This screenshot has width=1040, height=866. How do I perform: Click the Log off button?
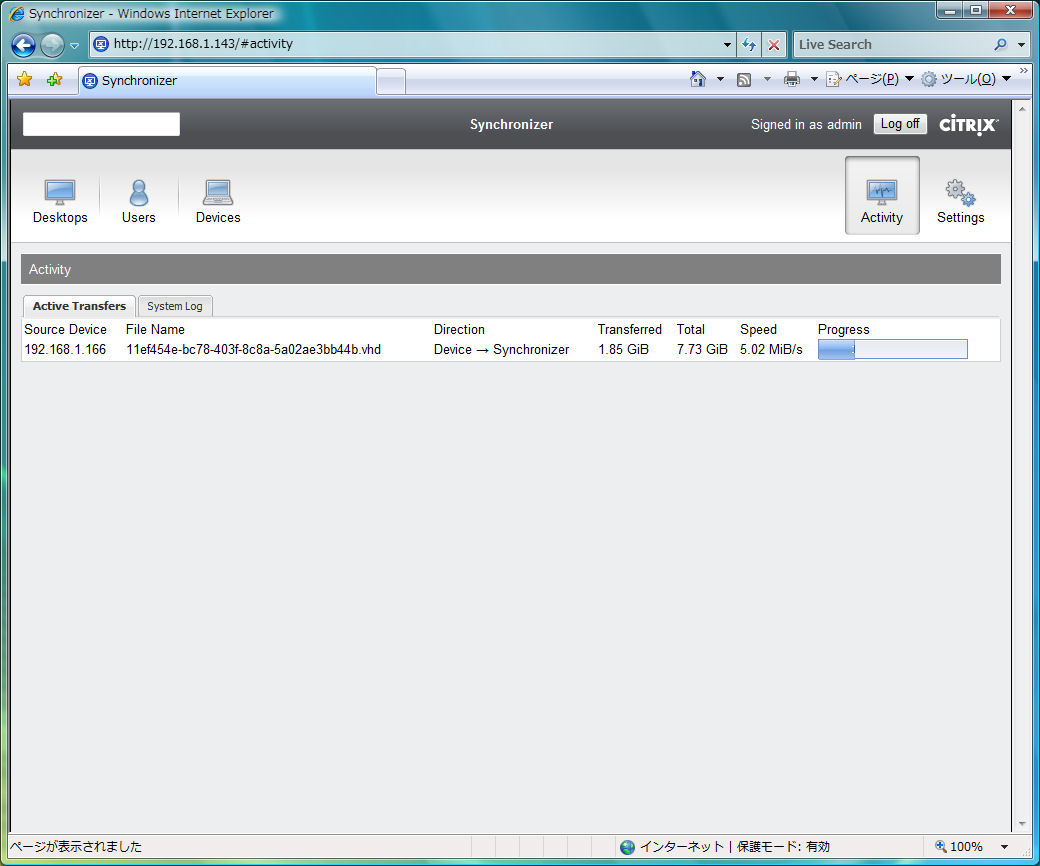point(899,124)
